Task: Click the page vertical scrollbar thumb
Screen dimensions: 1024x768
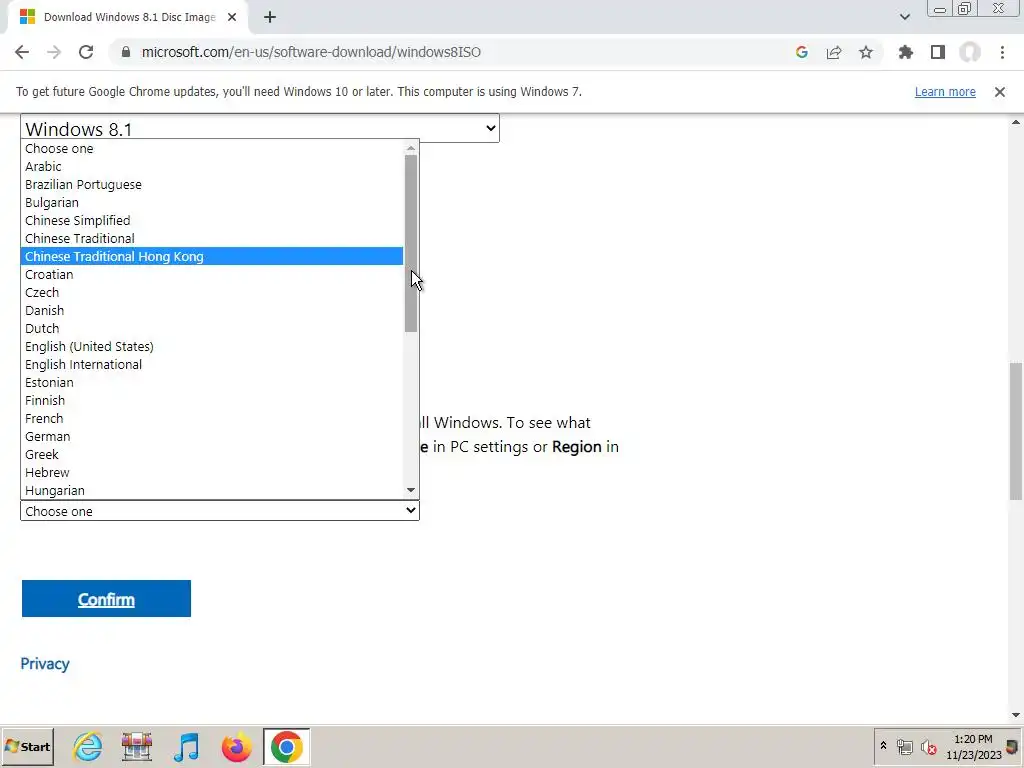Action: point(1016,431)
